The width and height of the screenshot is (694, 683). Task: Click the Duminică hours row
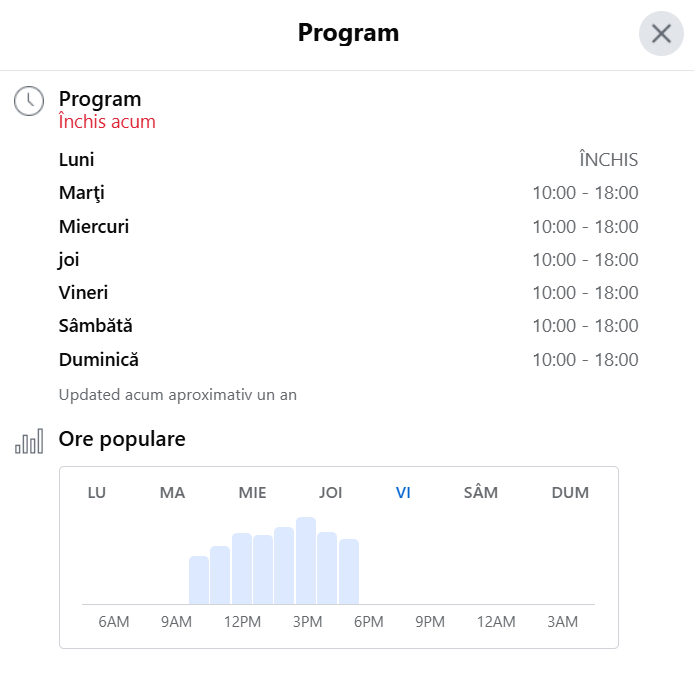click(x=348, y=359)
